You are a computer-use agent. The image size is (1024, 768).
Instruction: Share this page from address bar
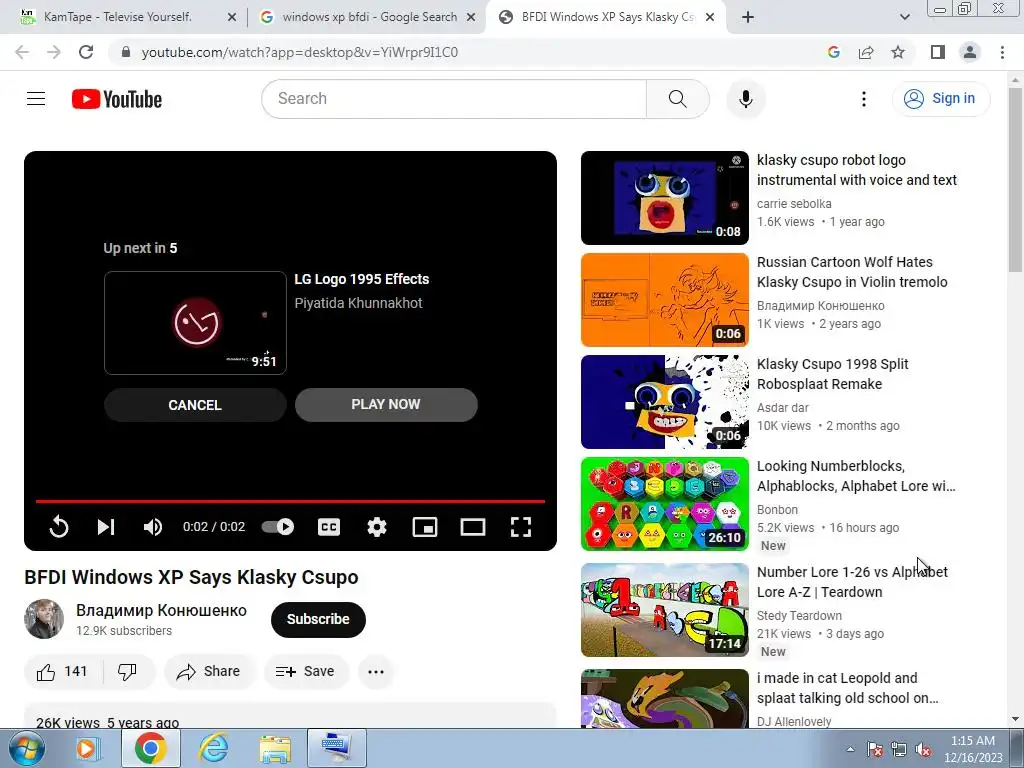coord(866,52)
